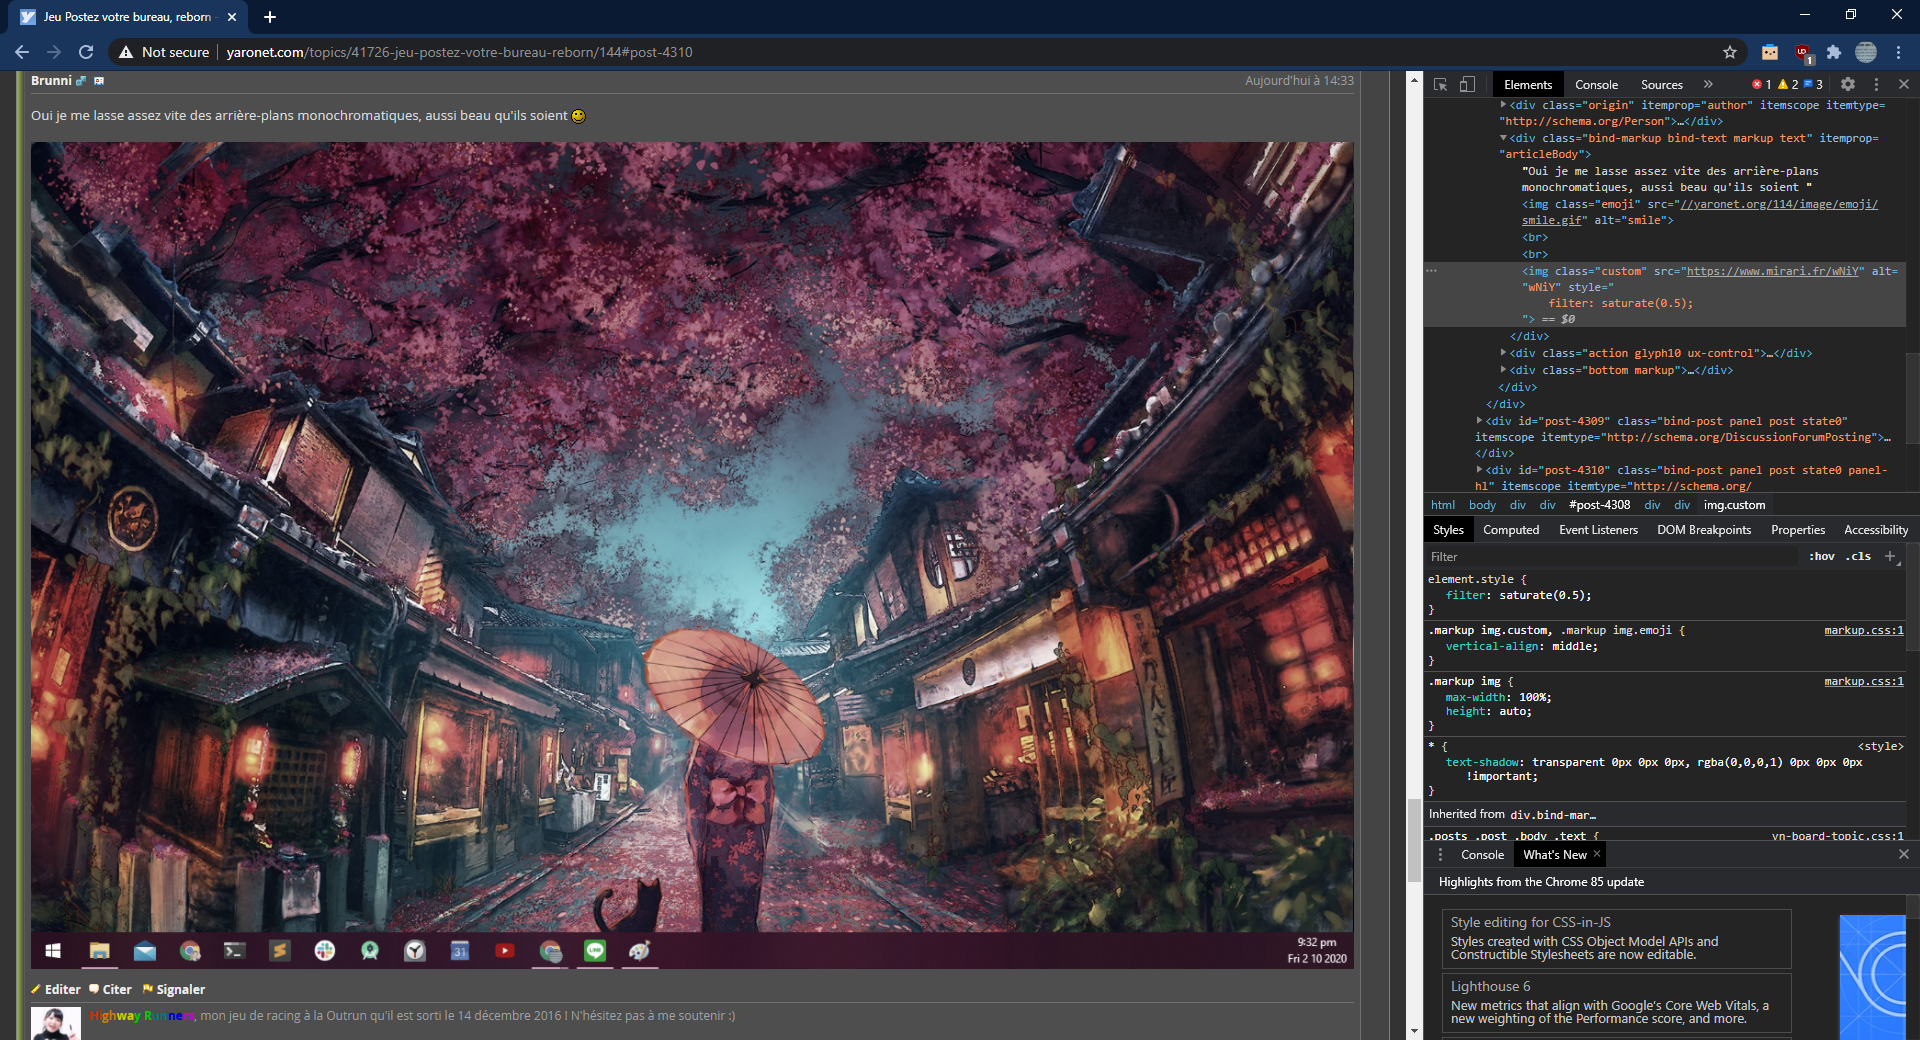Close the Jeu Postez votre bureau tab

click(232, 17)
